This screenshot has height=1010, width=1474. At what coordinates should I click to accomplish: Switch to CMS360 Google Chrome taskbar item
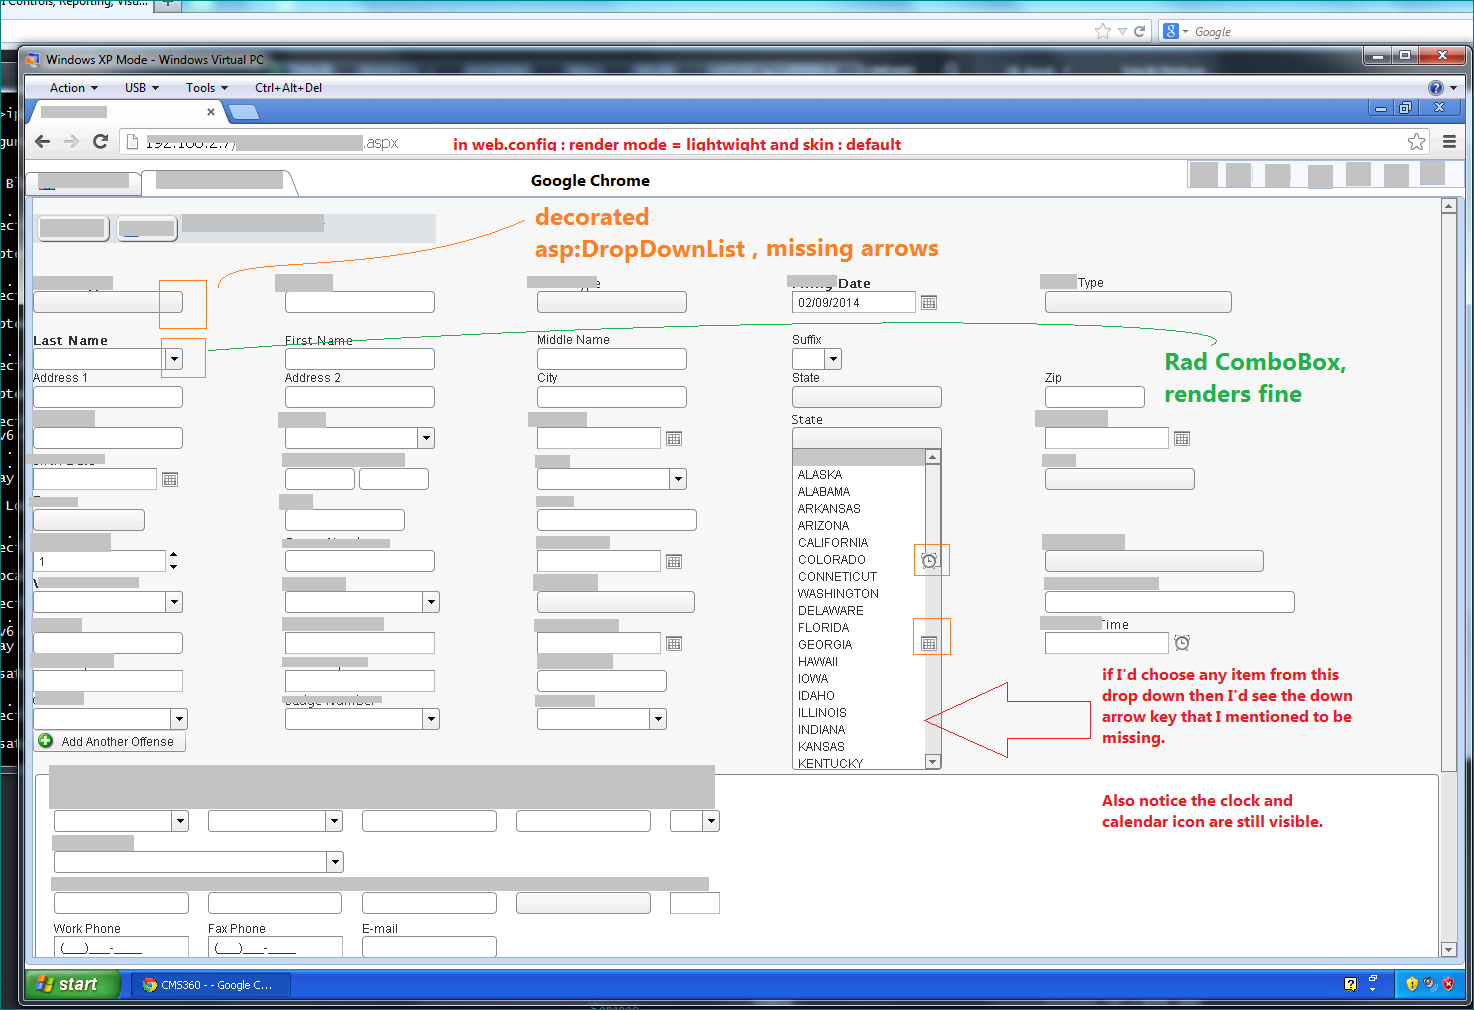[x=212, y=985]
